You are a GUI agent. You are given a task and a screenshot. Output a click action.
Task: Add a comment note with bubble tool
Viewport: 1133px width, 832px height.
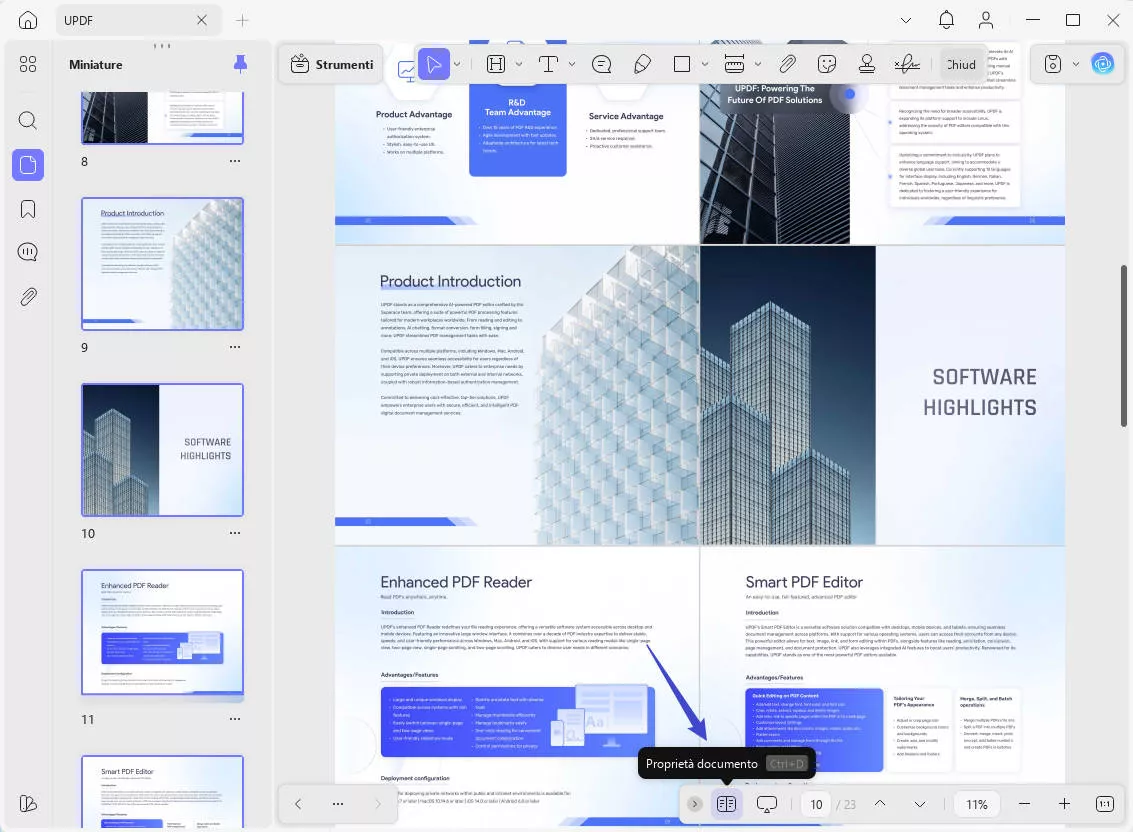click(601, 64)
